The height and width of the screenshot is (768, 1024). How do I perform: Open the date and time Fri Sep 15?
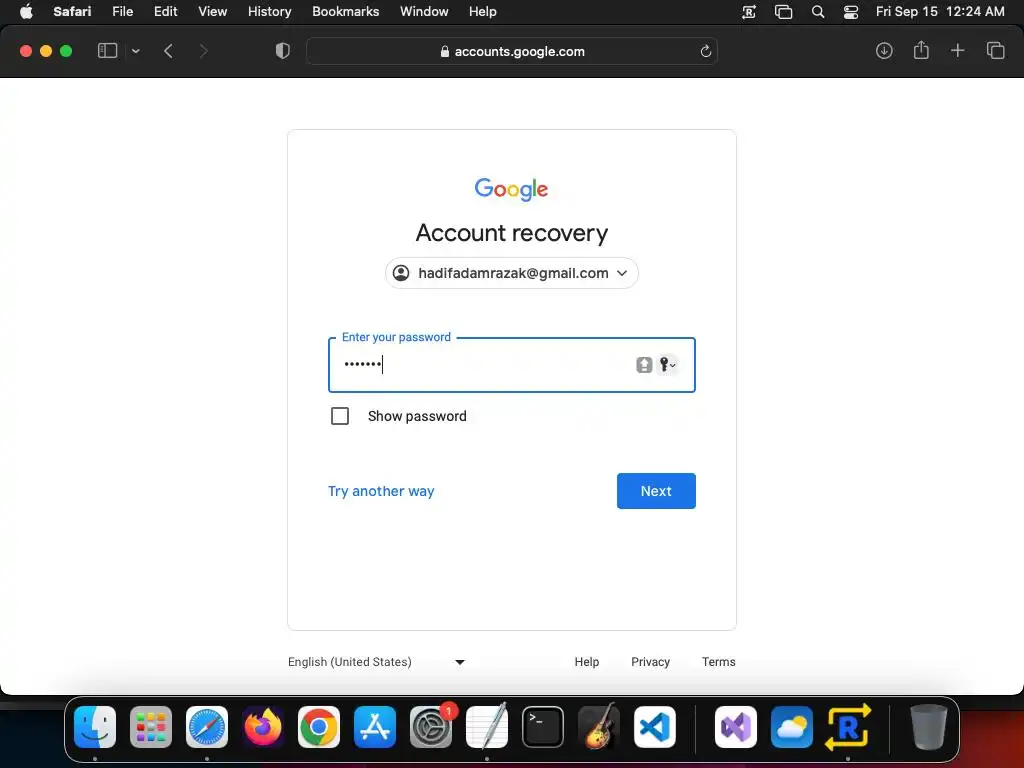coord(940,11)
